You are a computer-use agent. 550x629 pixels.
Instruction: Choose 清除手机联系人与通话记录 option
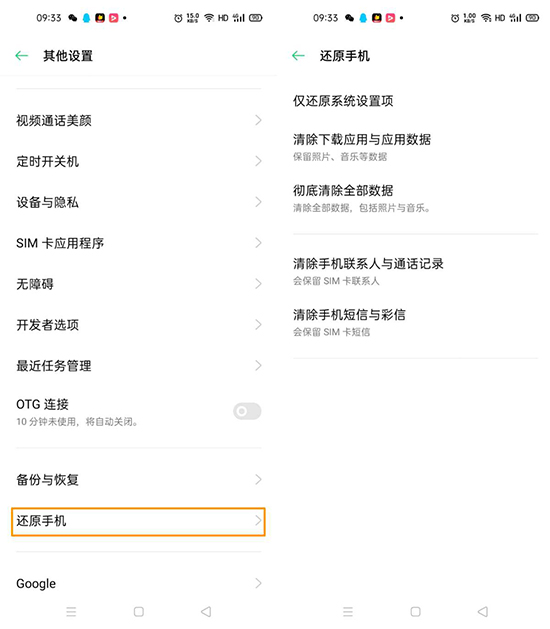pyautogui.click(x=415, y=271)
